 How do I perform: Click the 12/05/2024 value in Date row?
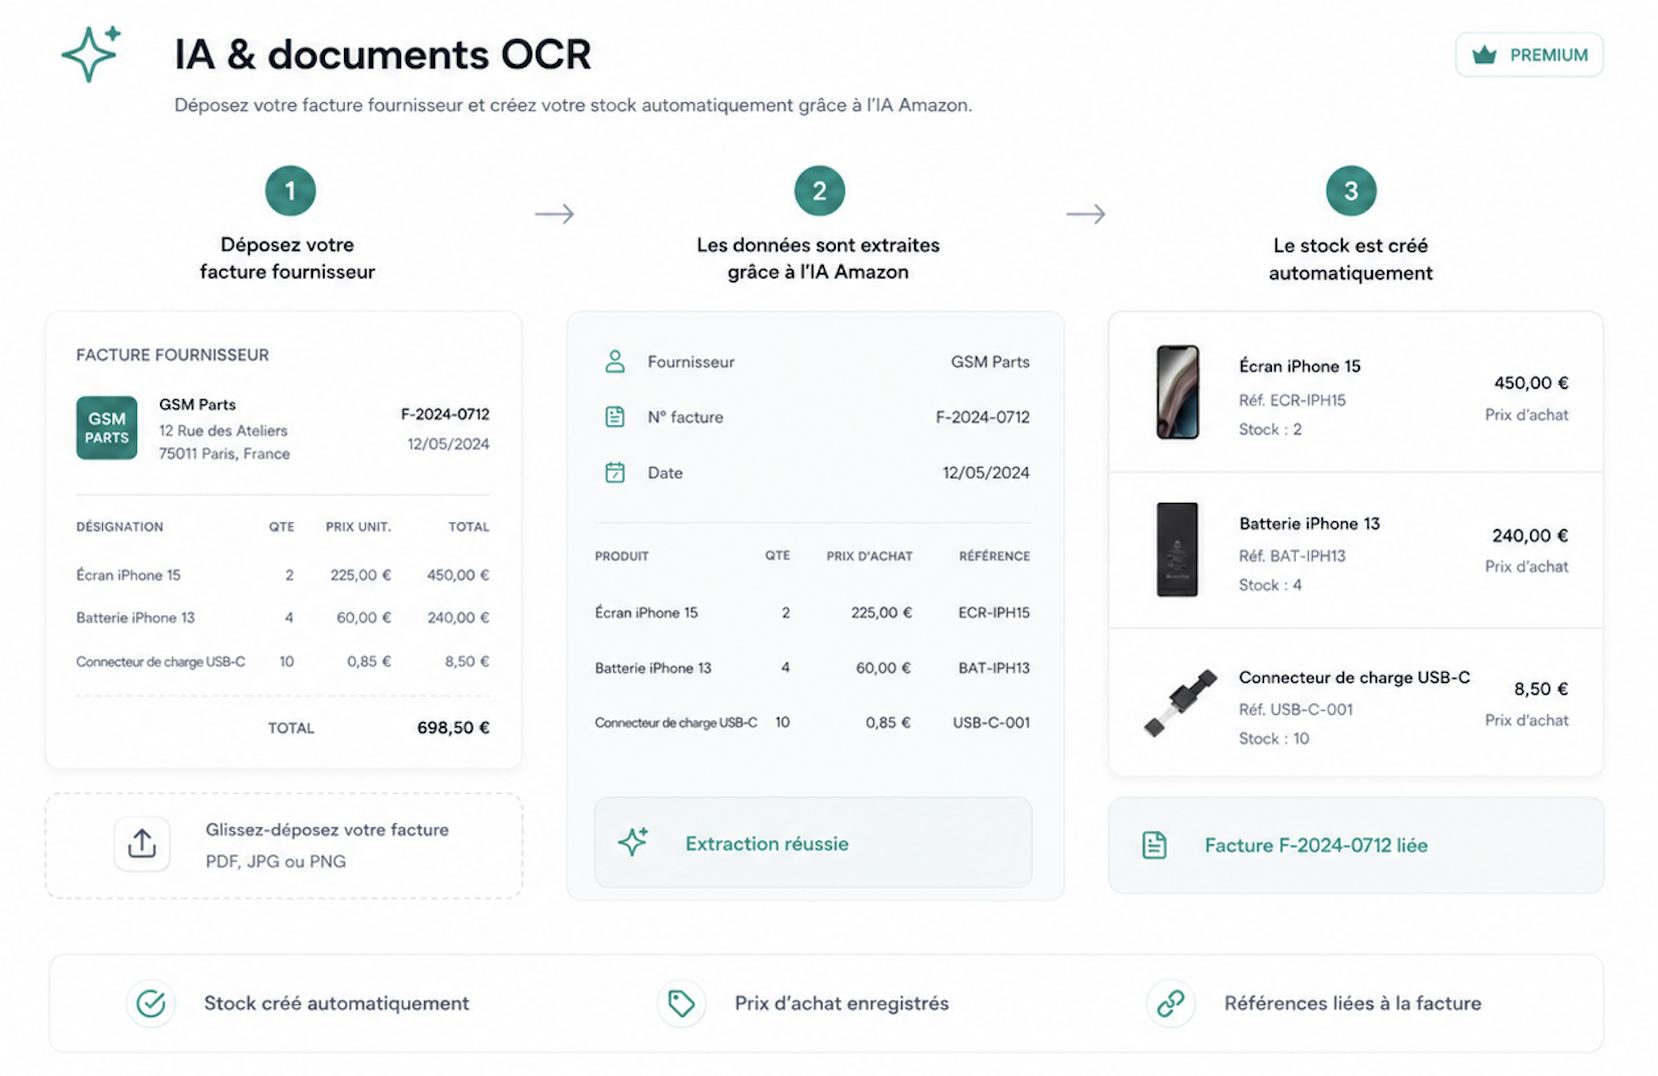tap(986, 473)
